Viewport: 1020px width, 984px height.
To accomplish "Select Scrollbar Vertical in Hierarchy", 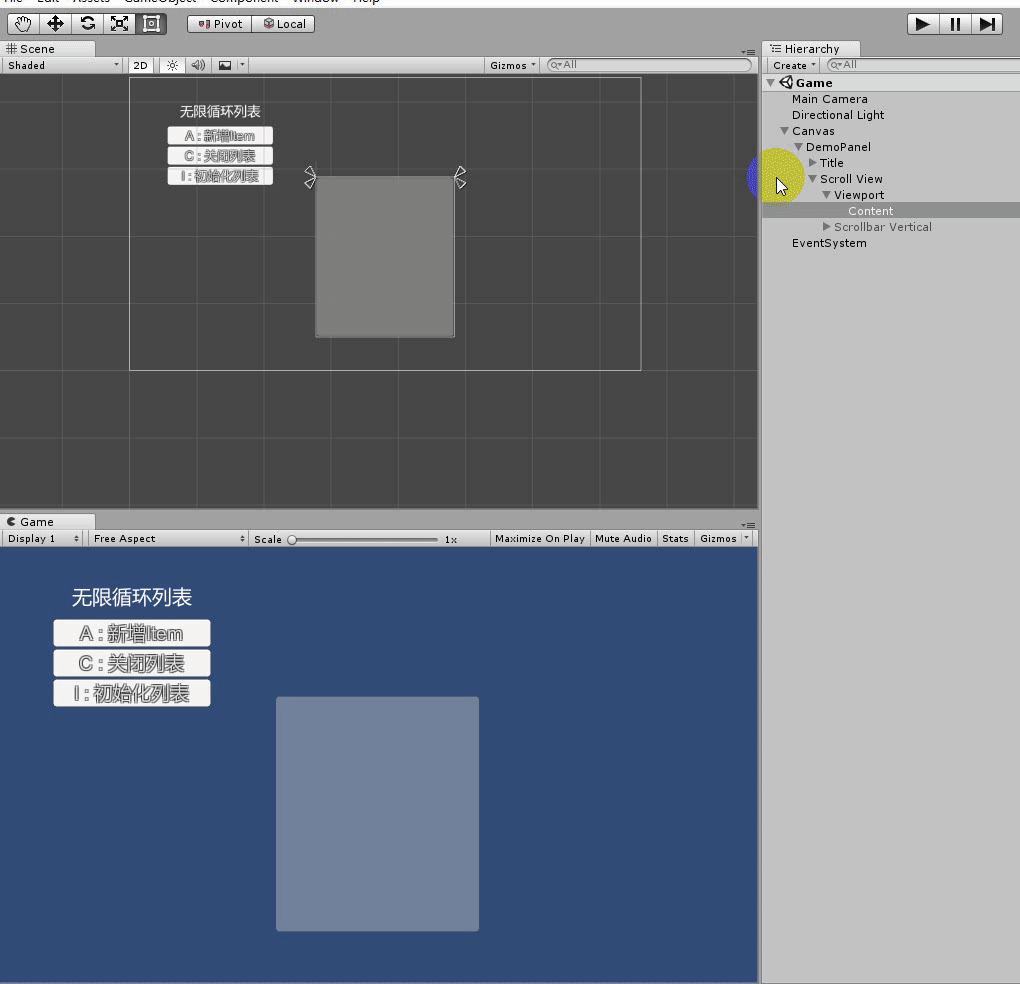I will pyautogui.click(x=883, y=227).
